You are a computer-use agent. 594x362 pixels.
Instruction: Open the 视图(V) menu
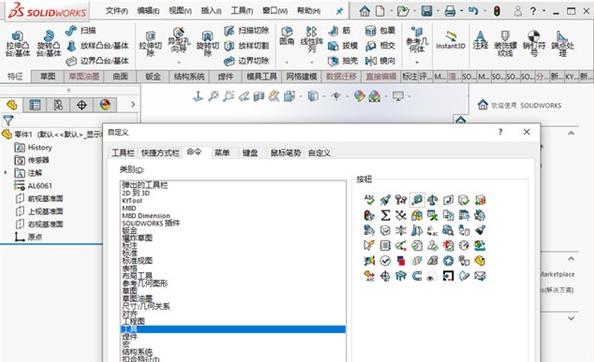180,11
